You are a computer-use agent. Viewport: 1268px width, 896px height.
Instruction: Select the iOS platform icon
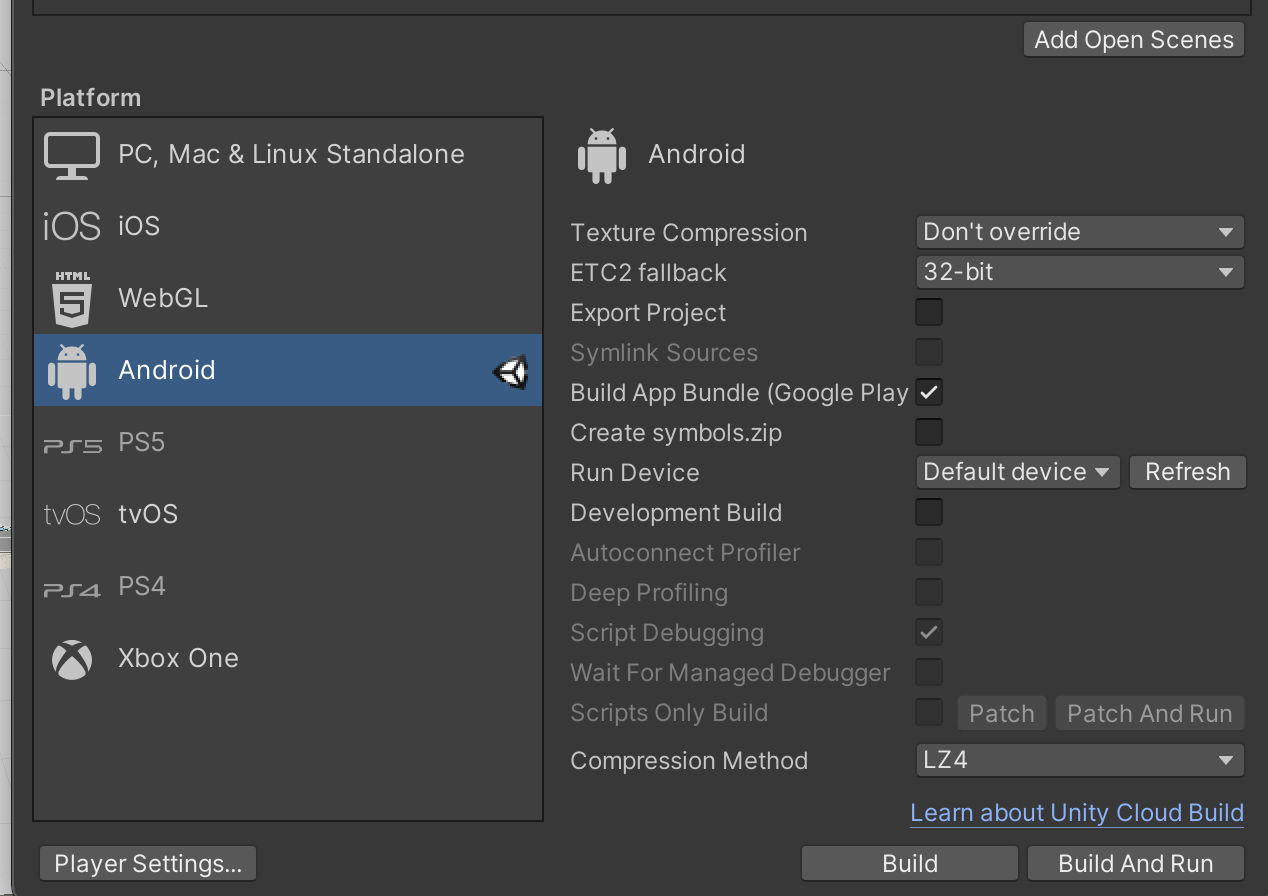pos(72,226)
